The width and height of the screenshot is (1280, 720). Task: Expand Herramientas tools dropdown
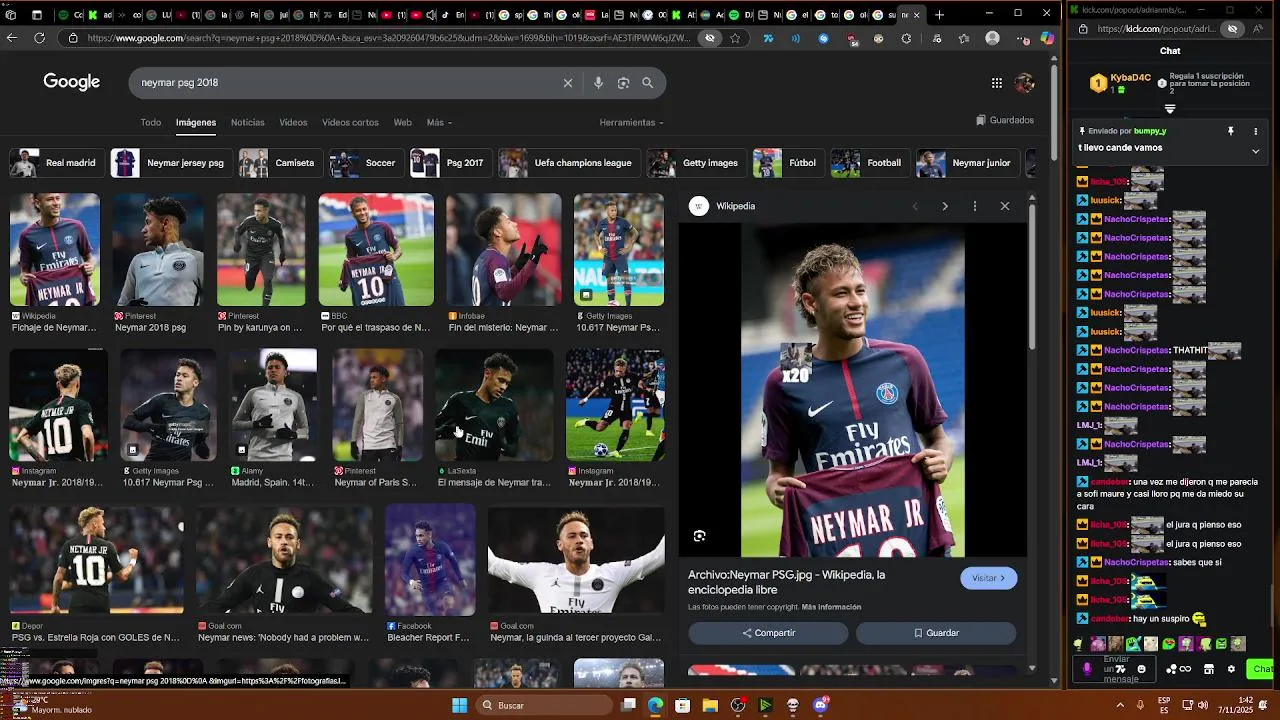[x=631, y=122]
